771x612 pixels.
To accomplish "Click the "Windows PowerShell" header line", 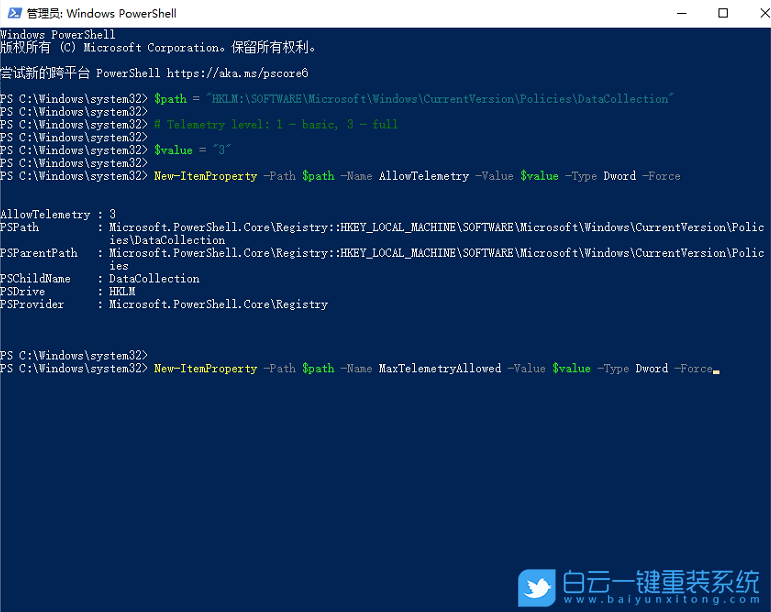I will (58, 35).
